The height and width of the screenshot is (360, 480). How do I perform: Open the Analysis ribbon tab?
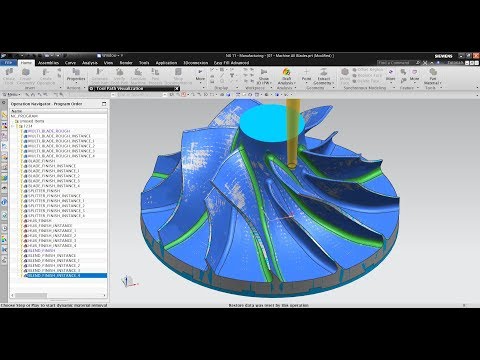90,63
